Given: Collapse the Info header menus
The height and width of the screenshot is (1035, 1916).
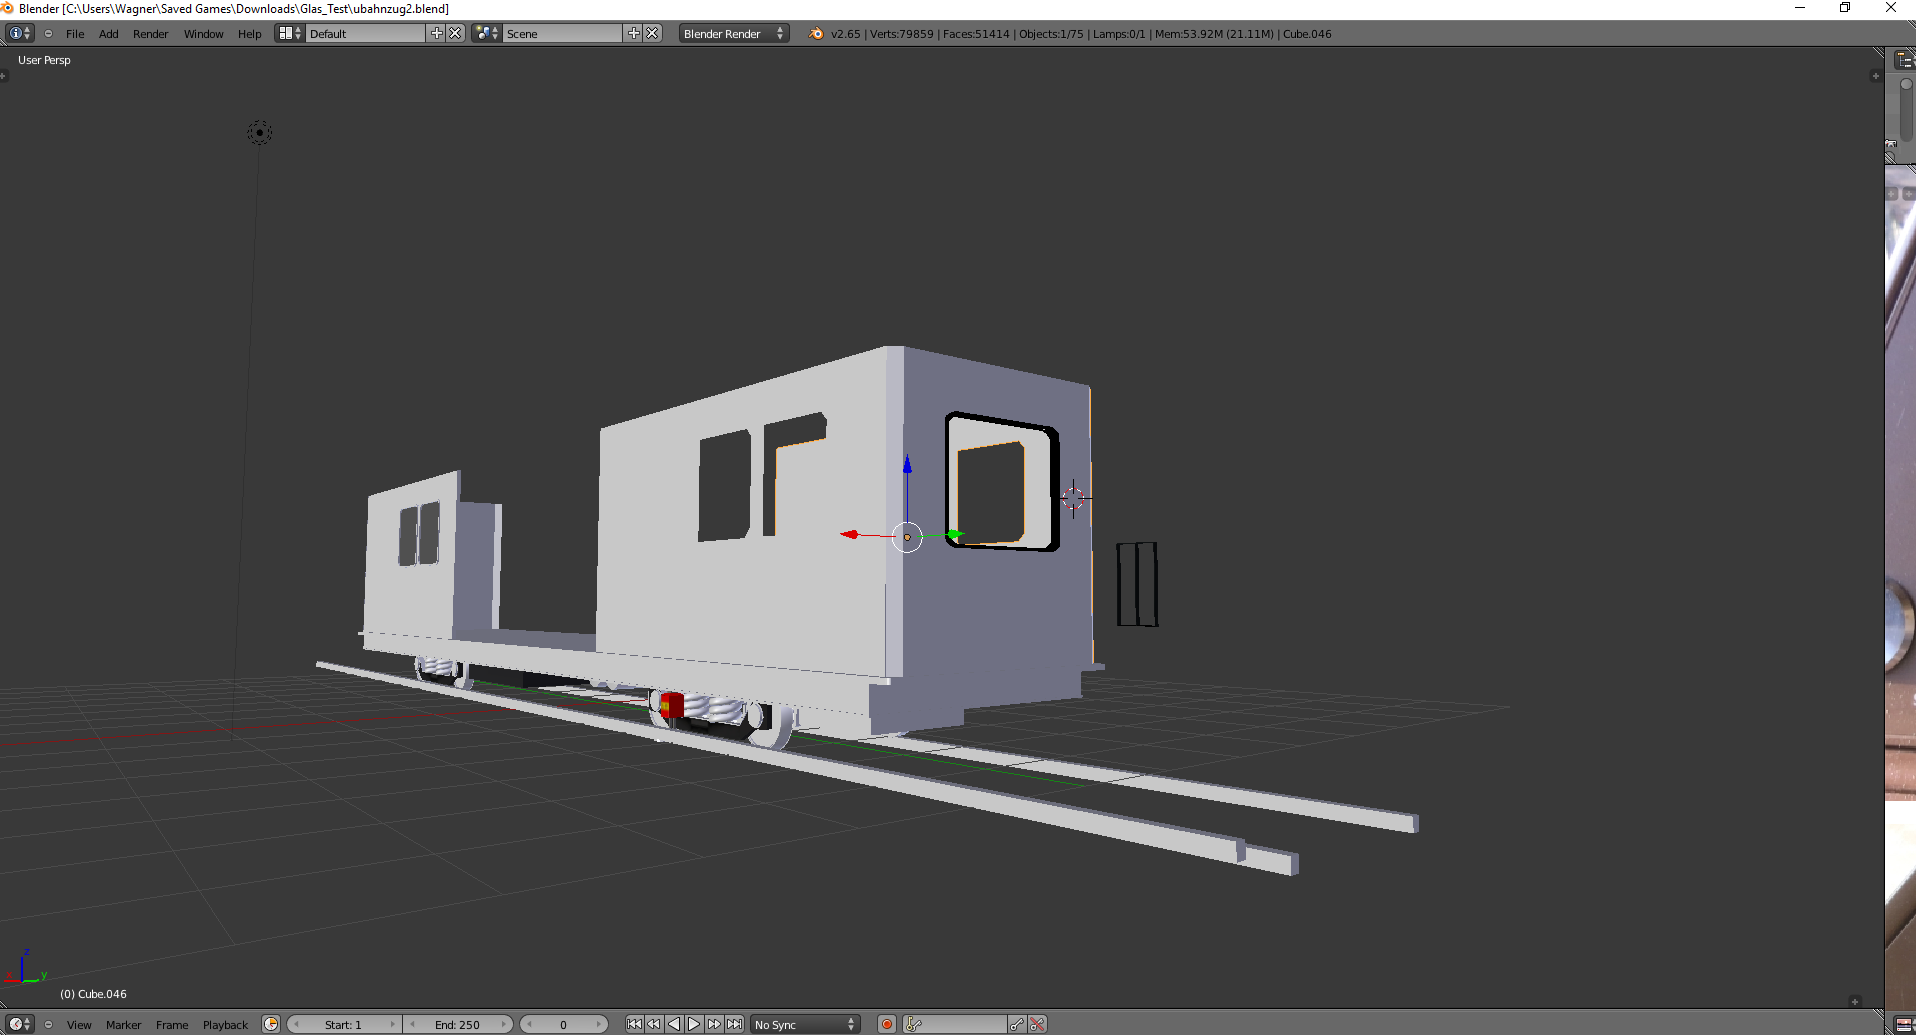Looking at the screenshot, I should pos(48,33).
